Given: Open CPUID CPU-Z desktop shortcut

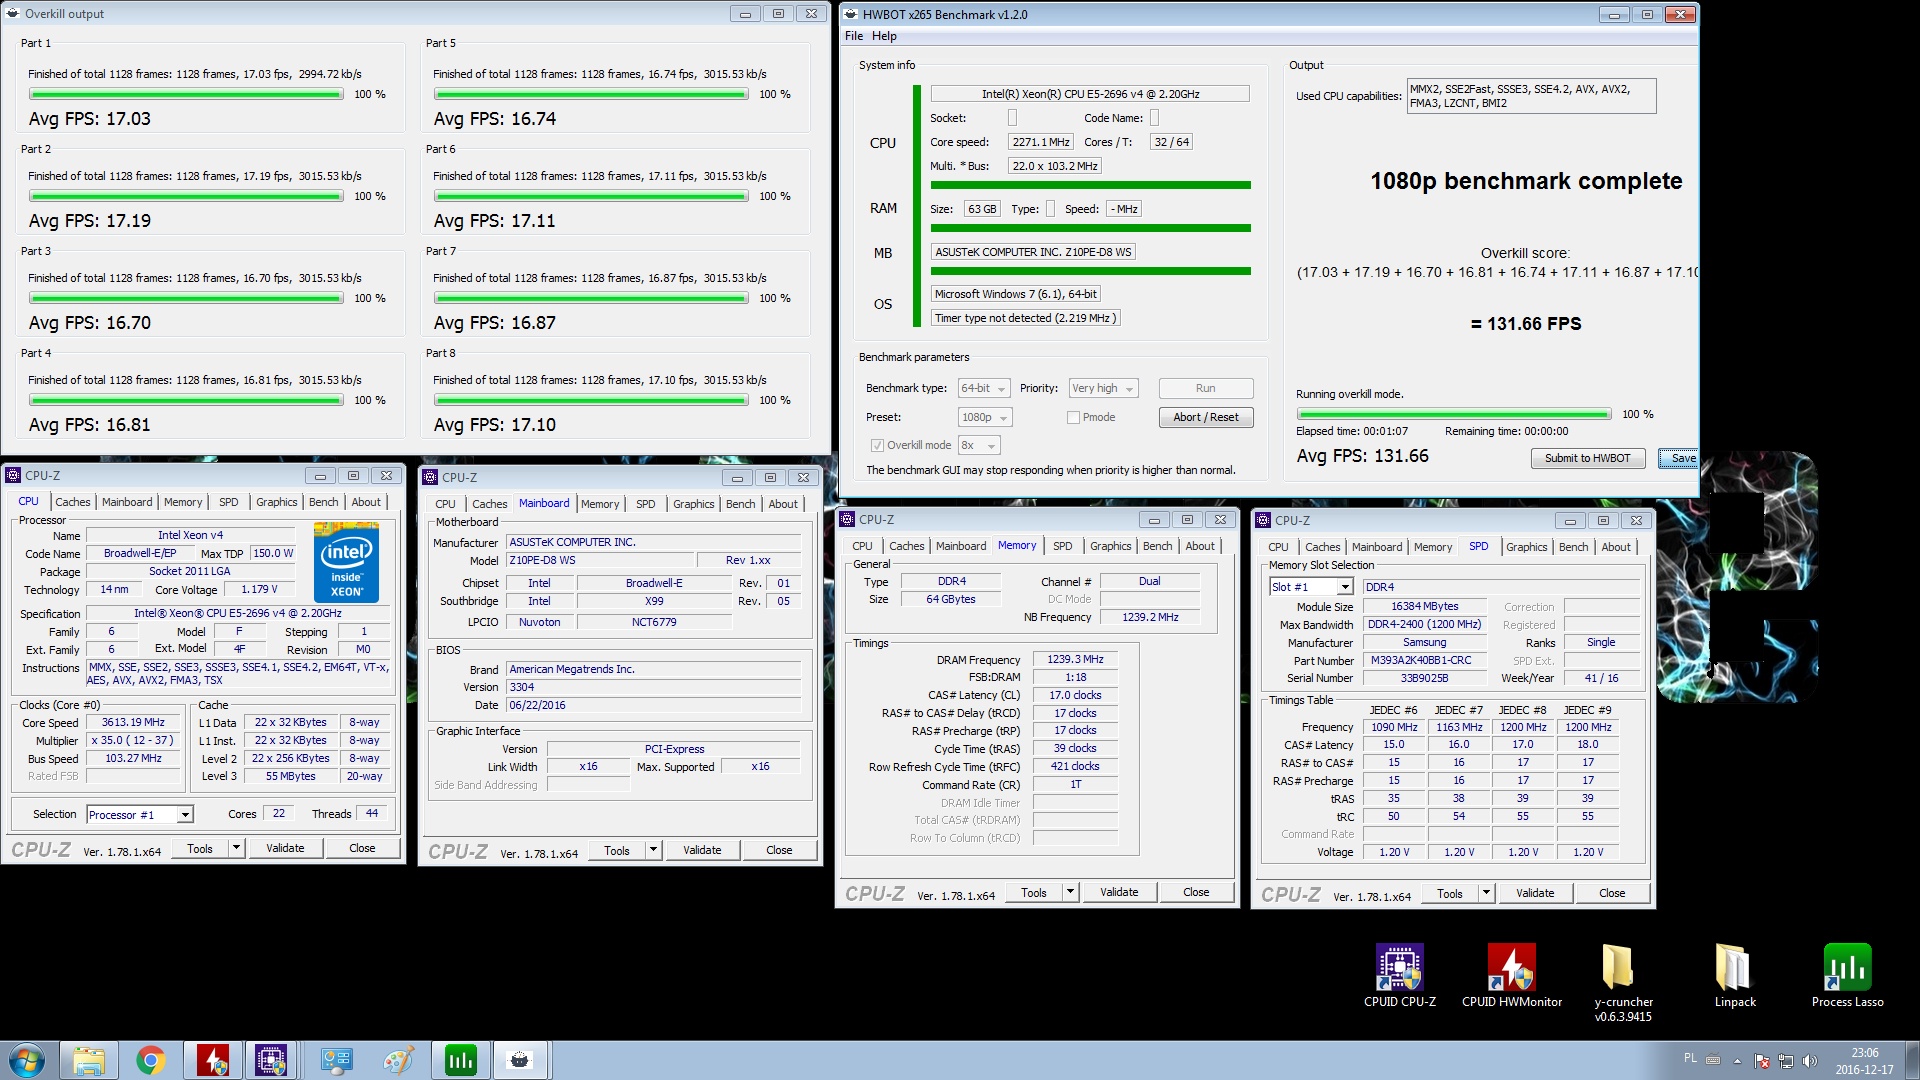Looking at the screenshot, I should click(1399, 975).
